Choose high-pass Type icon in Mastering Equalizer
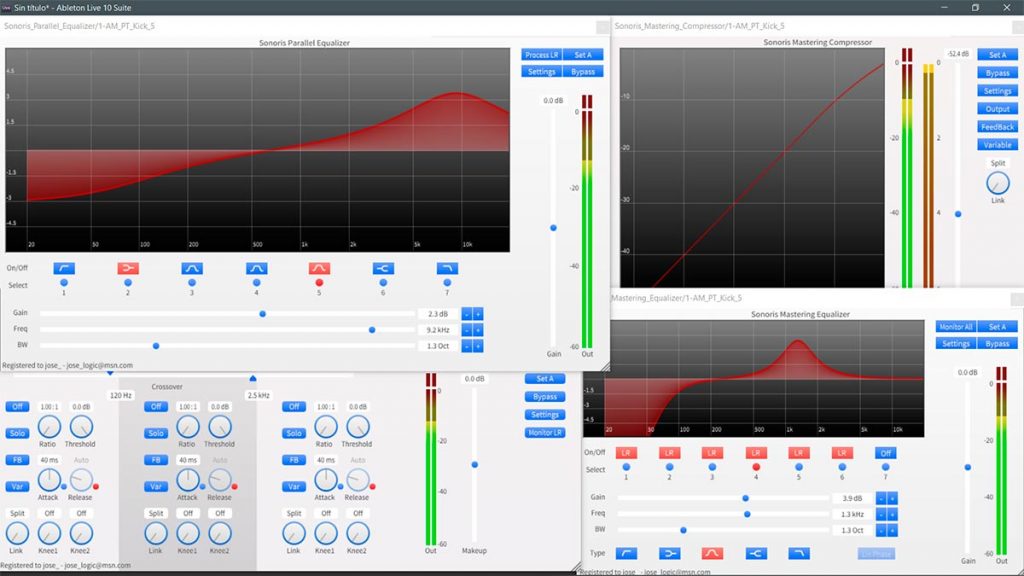This screenshot has width=1024, height=576. (x=626, y=554)
